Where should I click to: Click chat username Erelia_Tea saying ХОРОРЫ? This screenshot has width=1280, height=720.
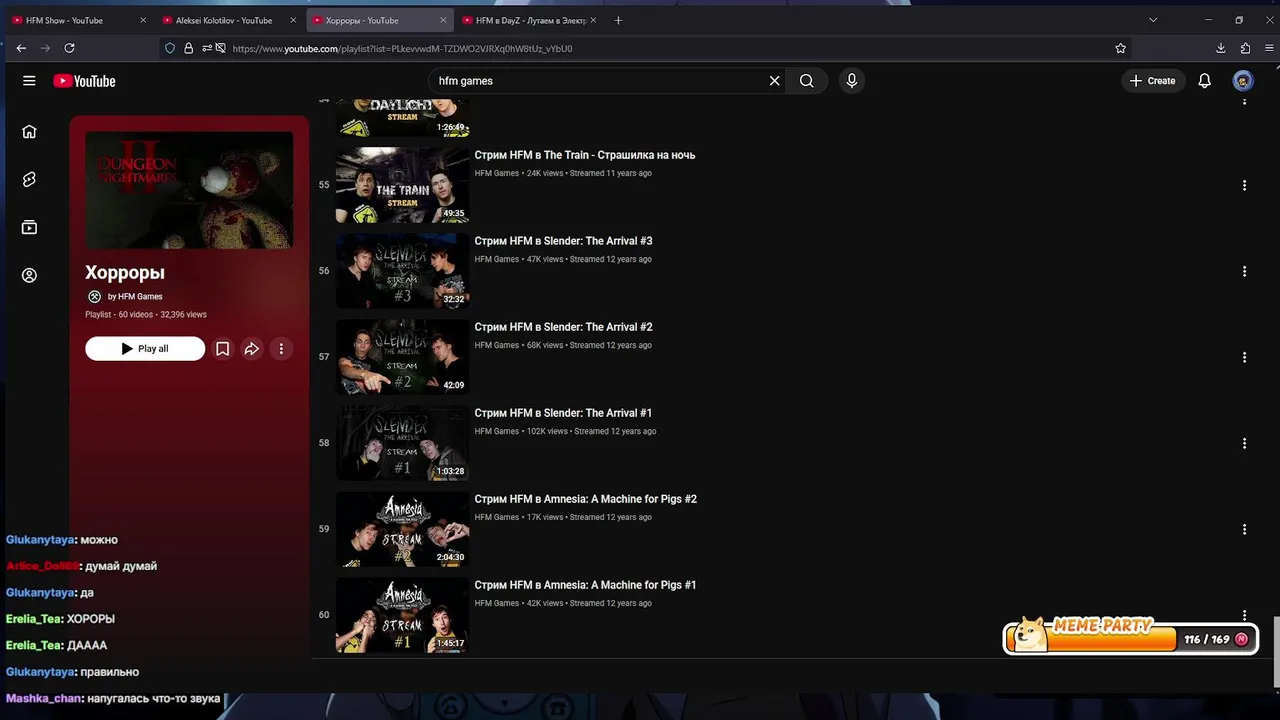pyautogui.click(x=34, y=619)
